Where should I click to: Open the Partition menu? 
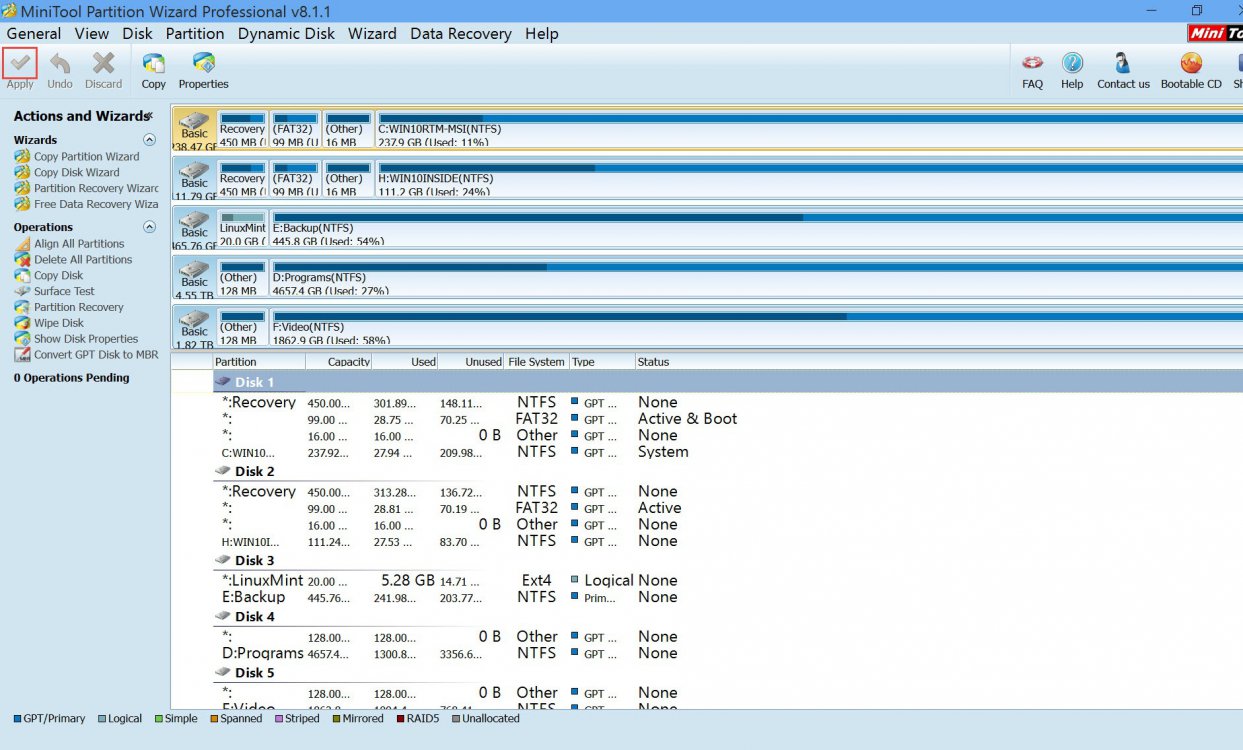(x=195, y=33)
